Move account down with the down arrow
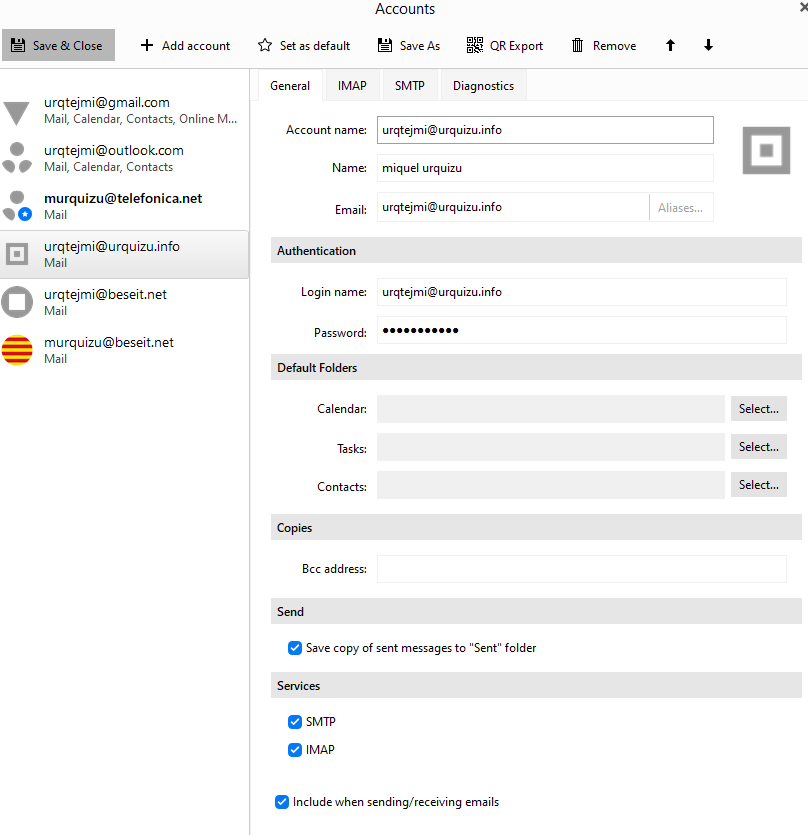Image resolution: width=808 pixels, height=835 pixels. (x=708, y=46)
